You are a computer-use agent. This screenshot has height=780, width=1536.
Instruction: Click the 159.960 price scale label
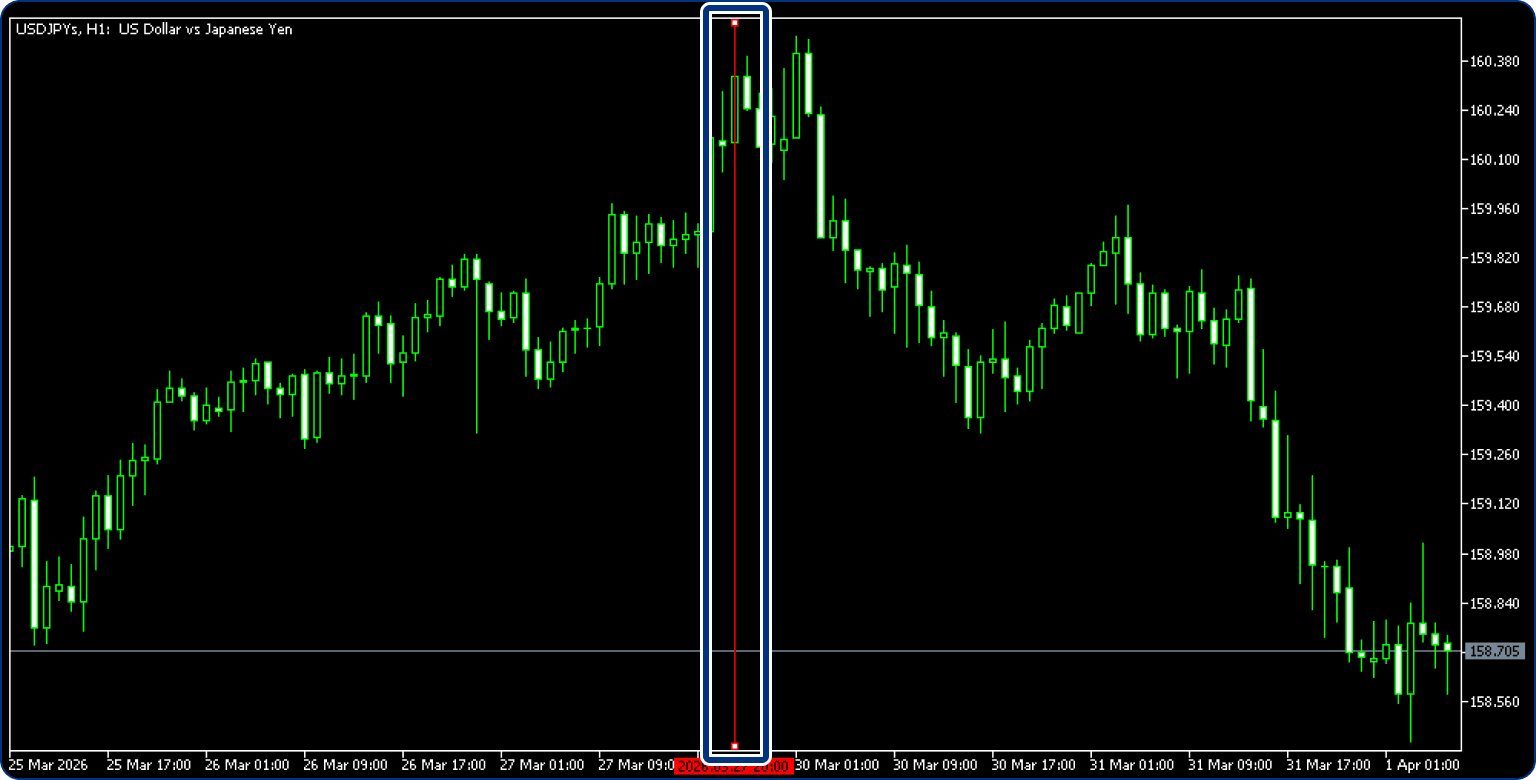pos(1494,209)
